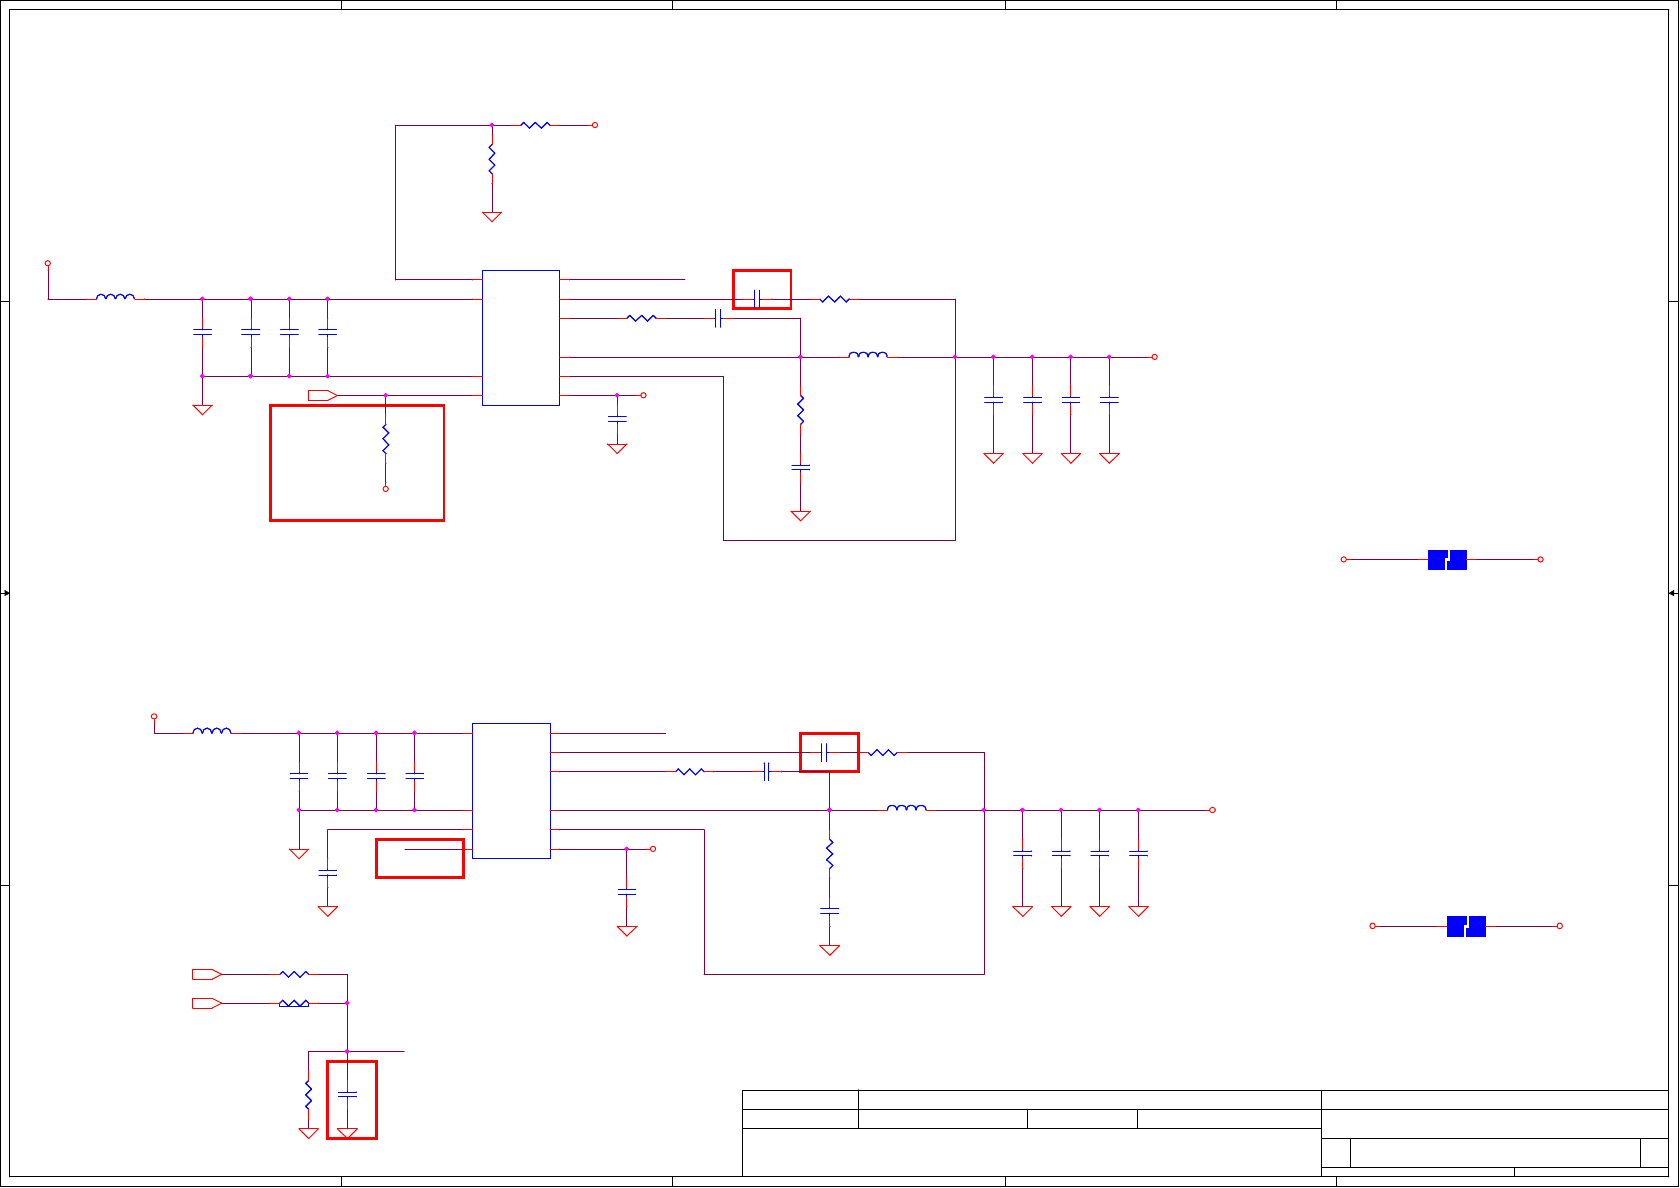1680x1188 pixels.
Task: Click the input terminal circle of upper circuit
Action: (x=48, y=264)
